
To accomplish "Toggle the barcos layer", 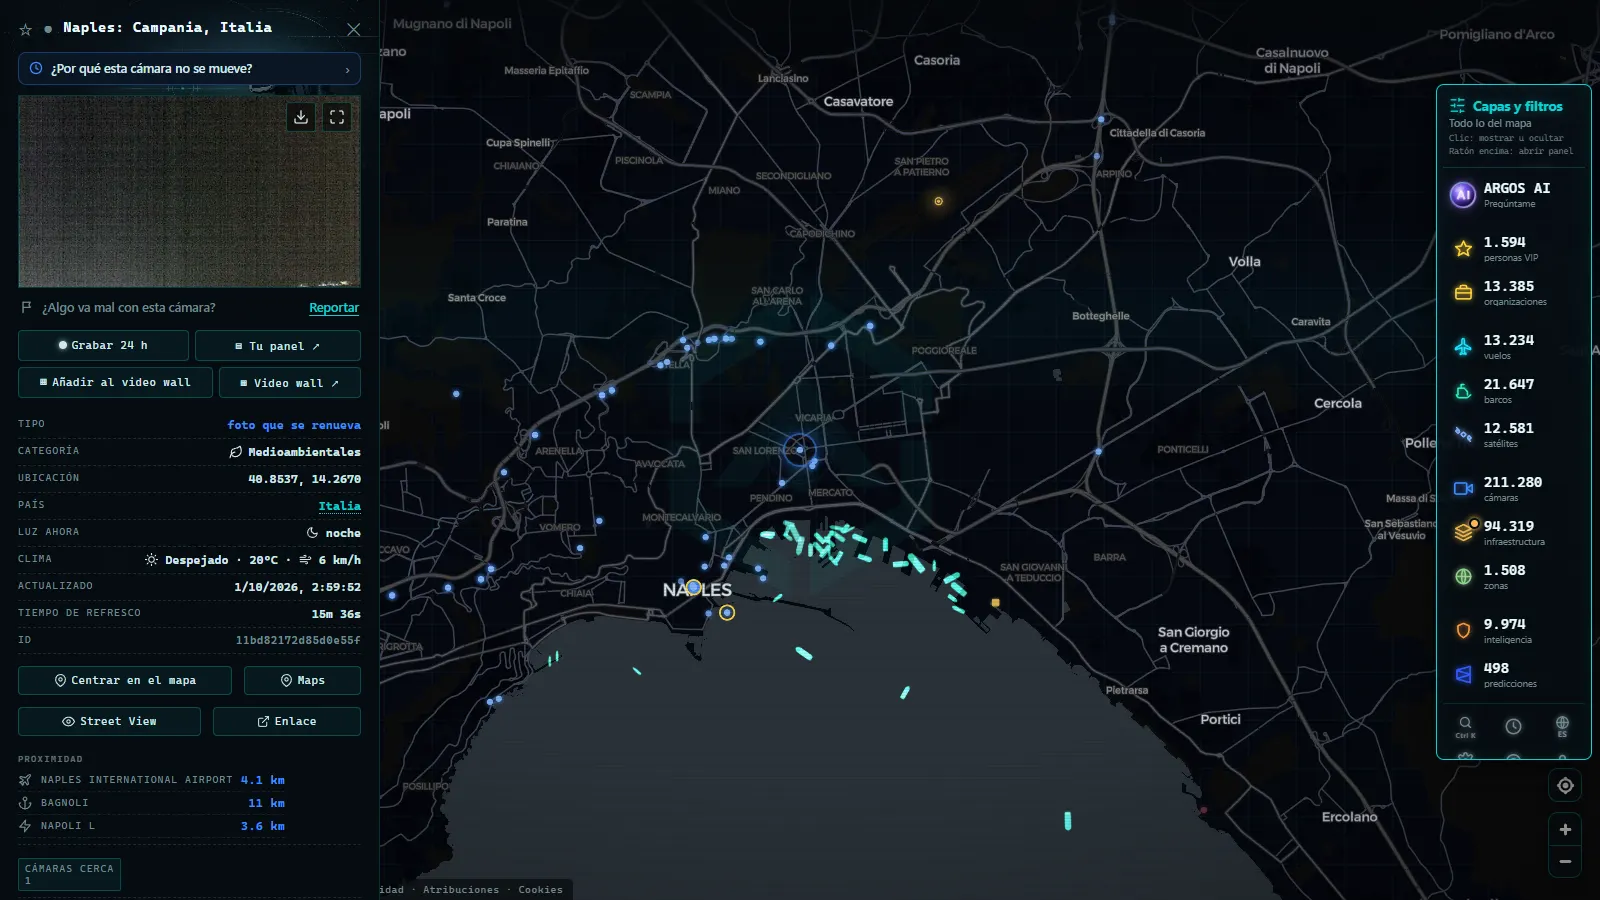I will click(x=1514, y=390).
